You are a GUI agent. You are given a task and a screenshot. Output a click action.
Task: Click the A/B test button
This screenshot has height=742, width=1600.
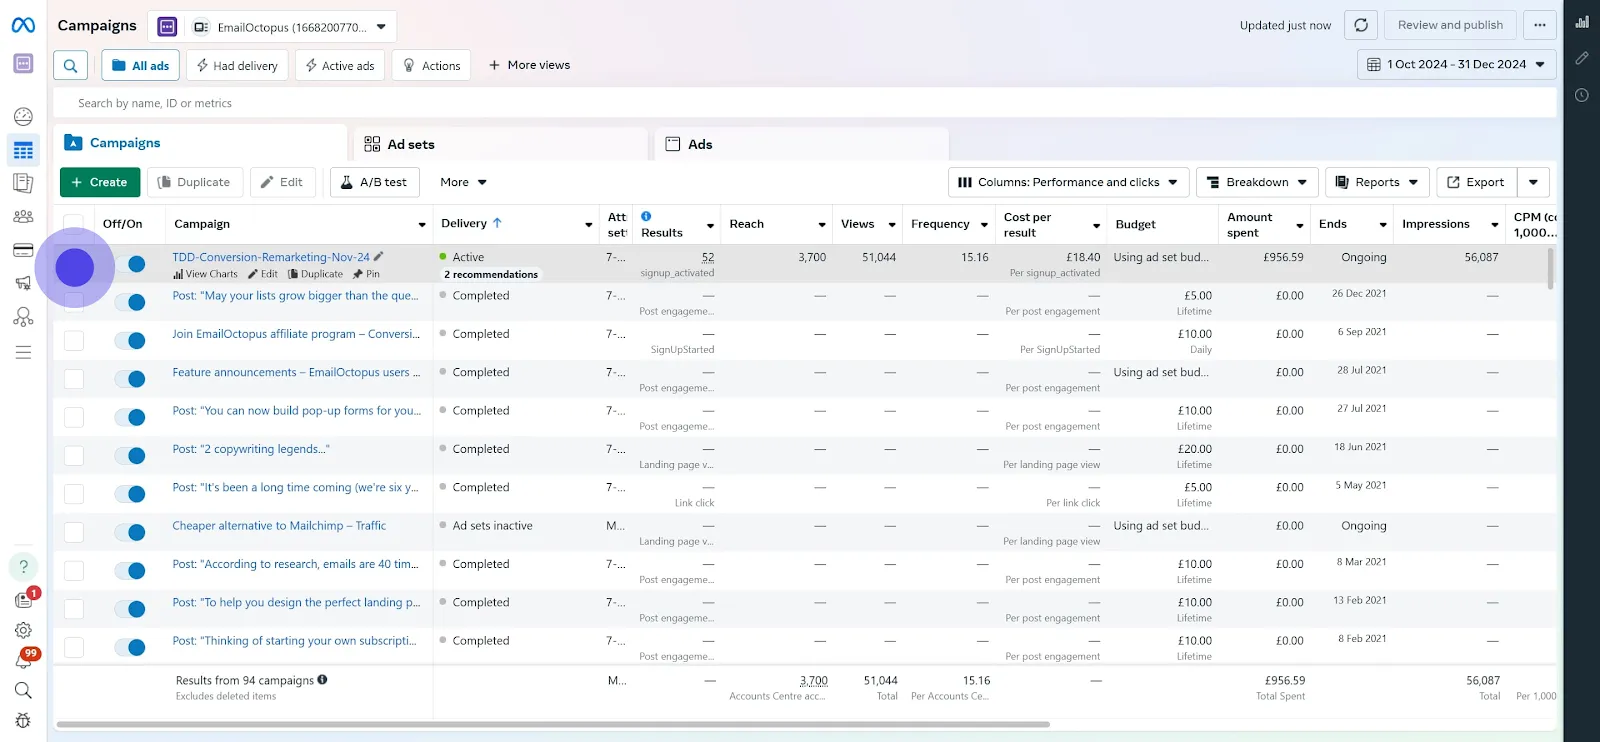(374, 182)
